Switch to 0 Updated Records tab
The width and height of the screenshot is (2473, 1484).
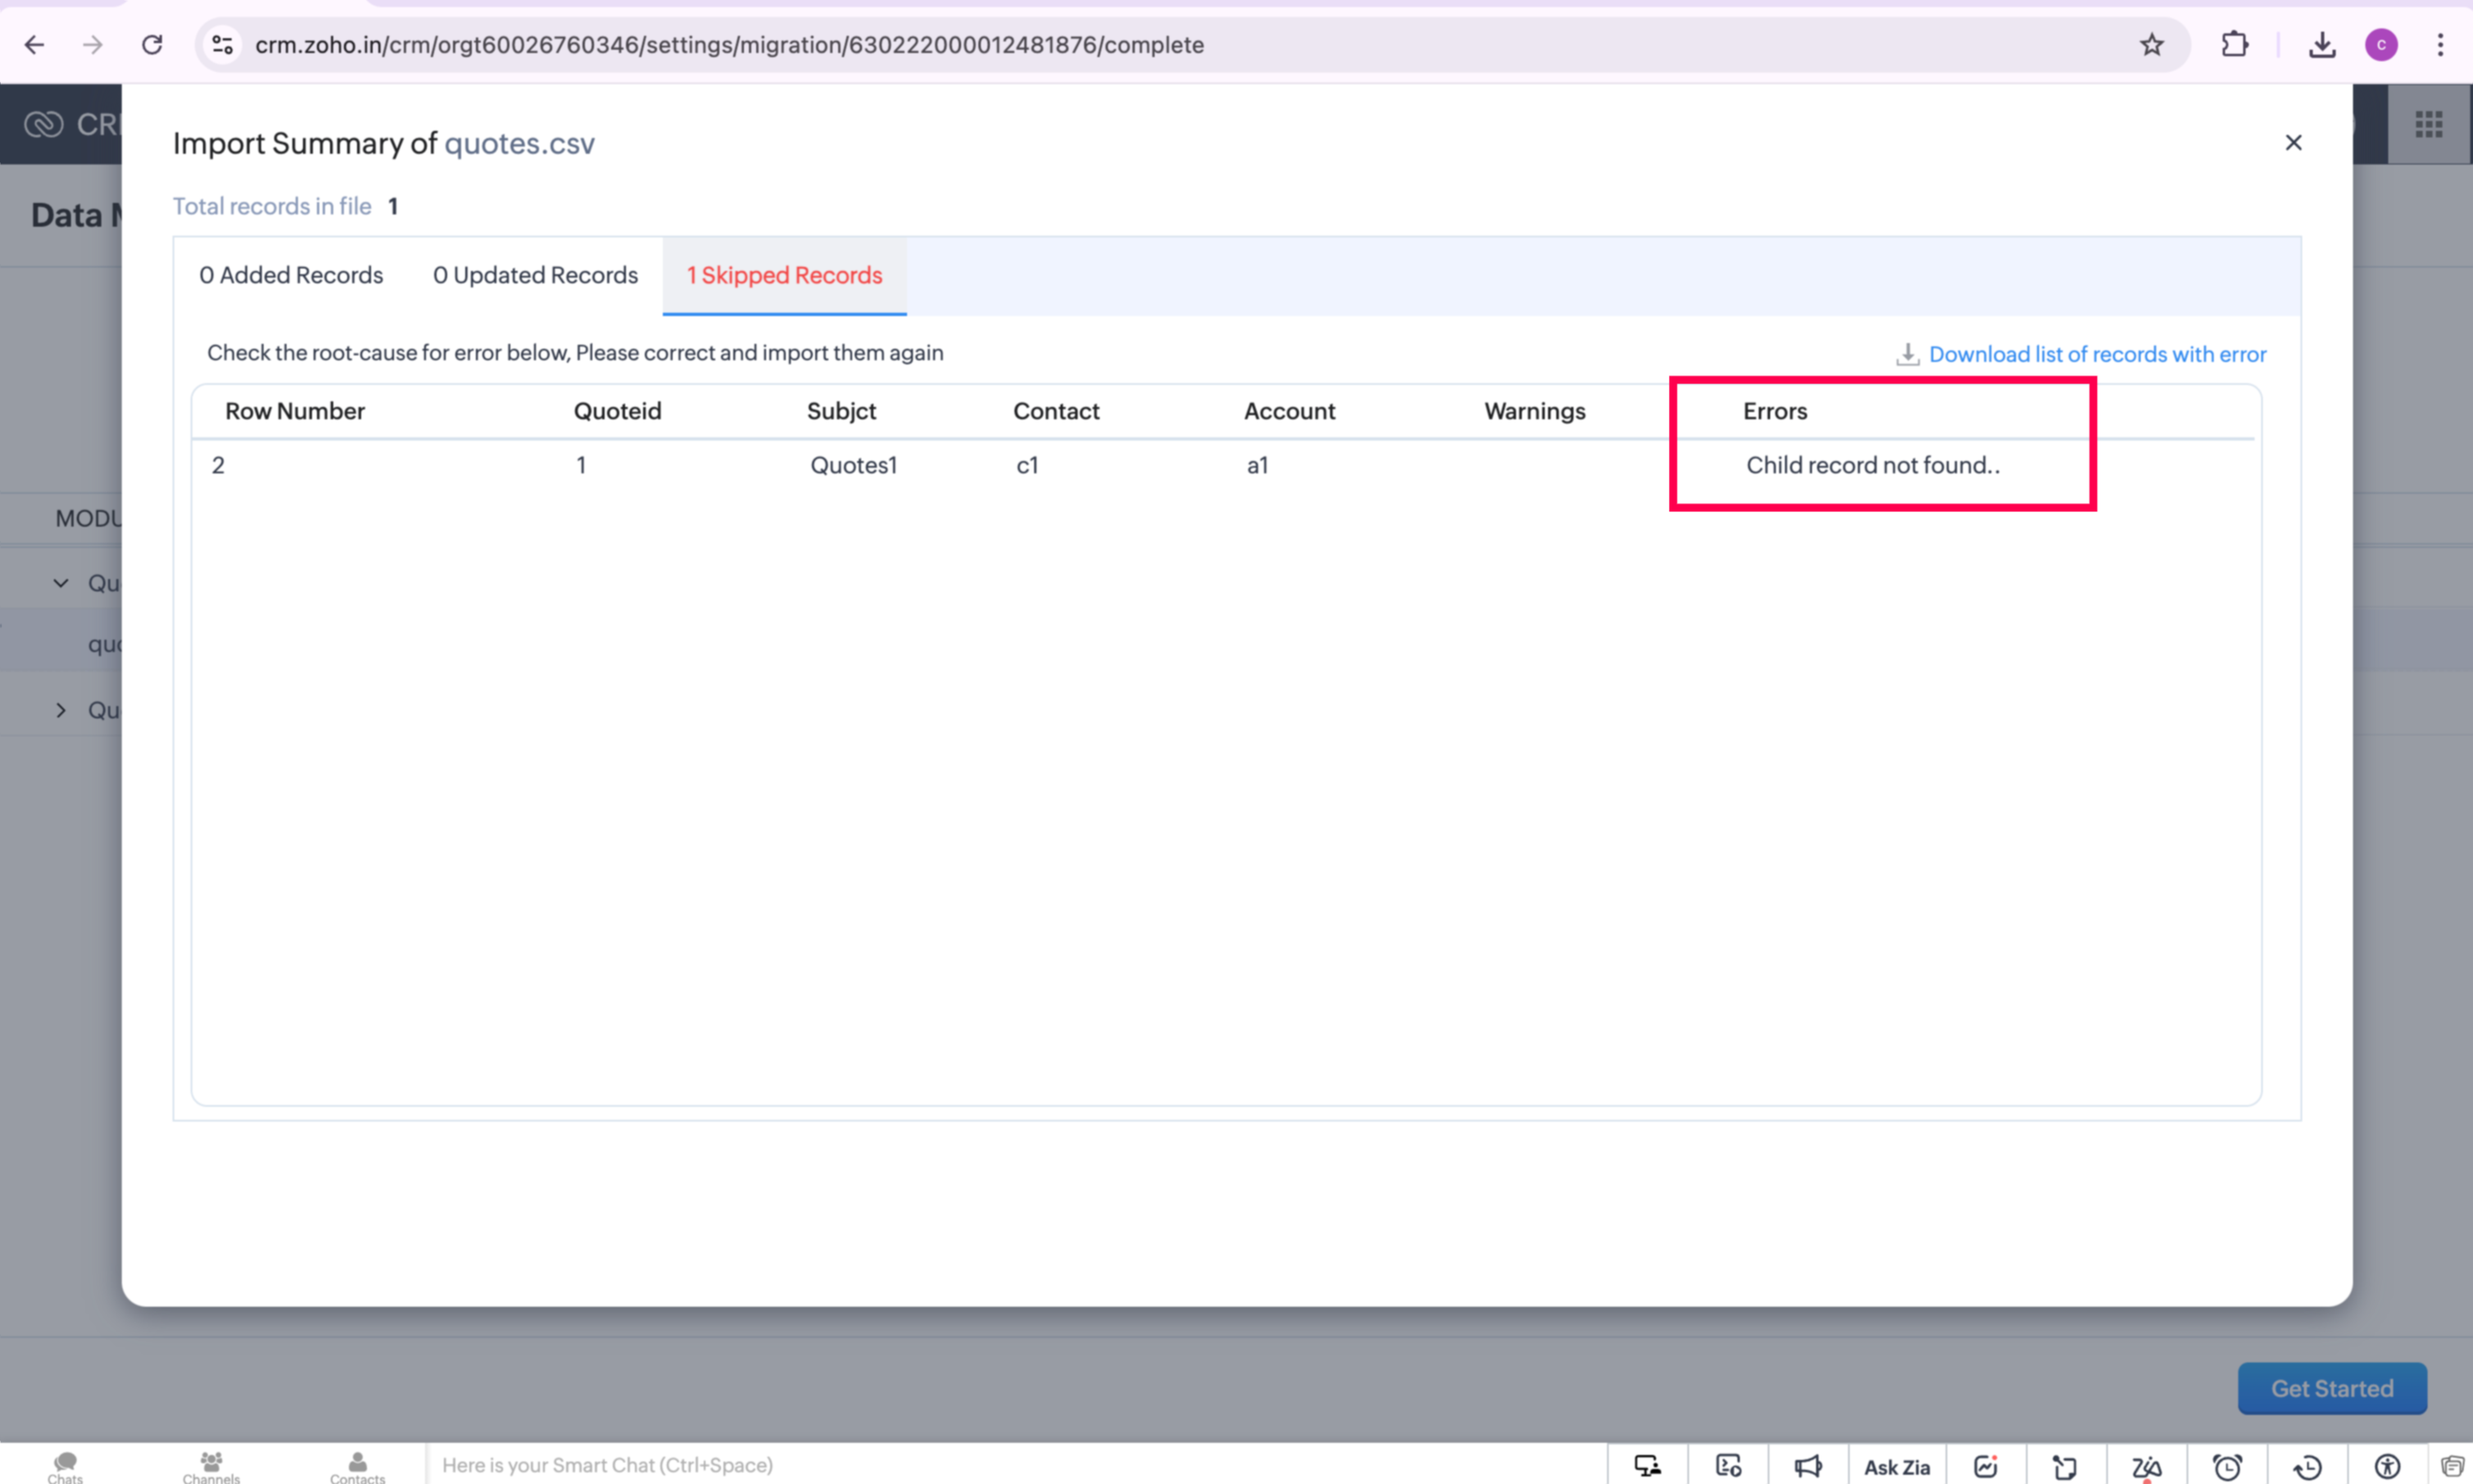coord(535,275)
